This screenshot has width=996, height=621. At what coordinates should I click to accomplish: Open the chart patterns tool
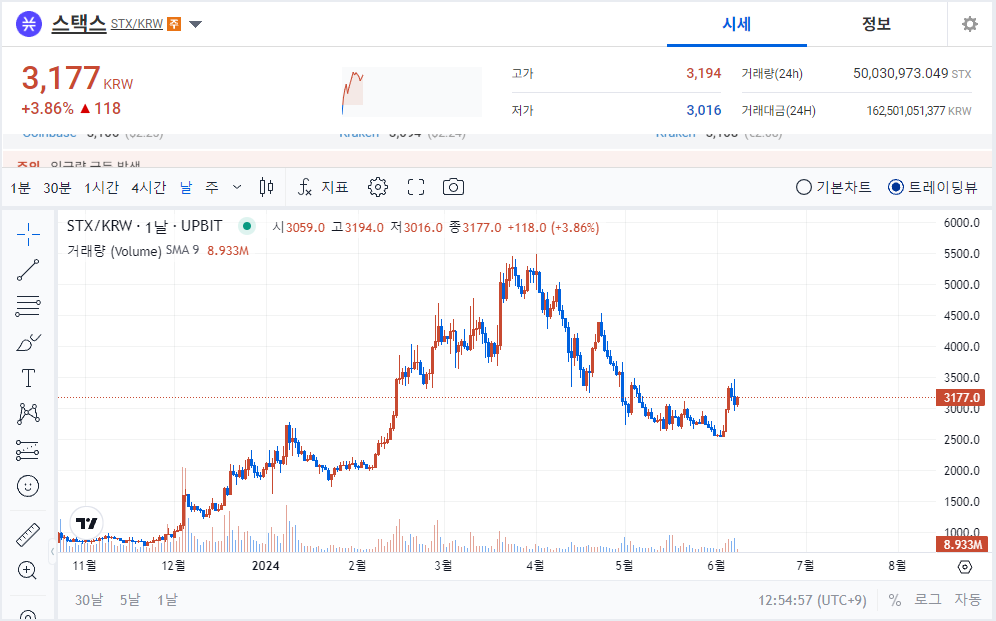click(x=28, y=414)
